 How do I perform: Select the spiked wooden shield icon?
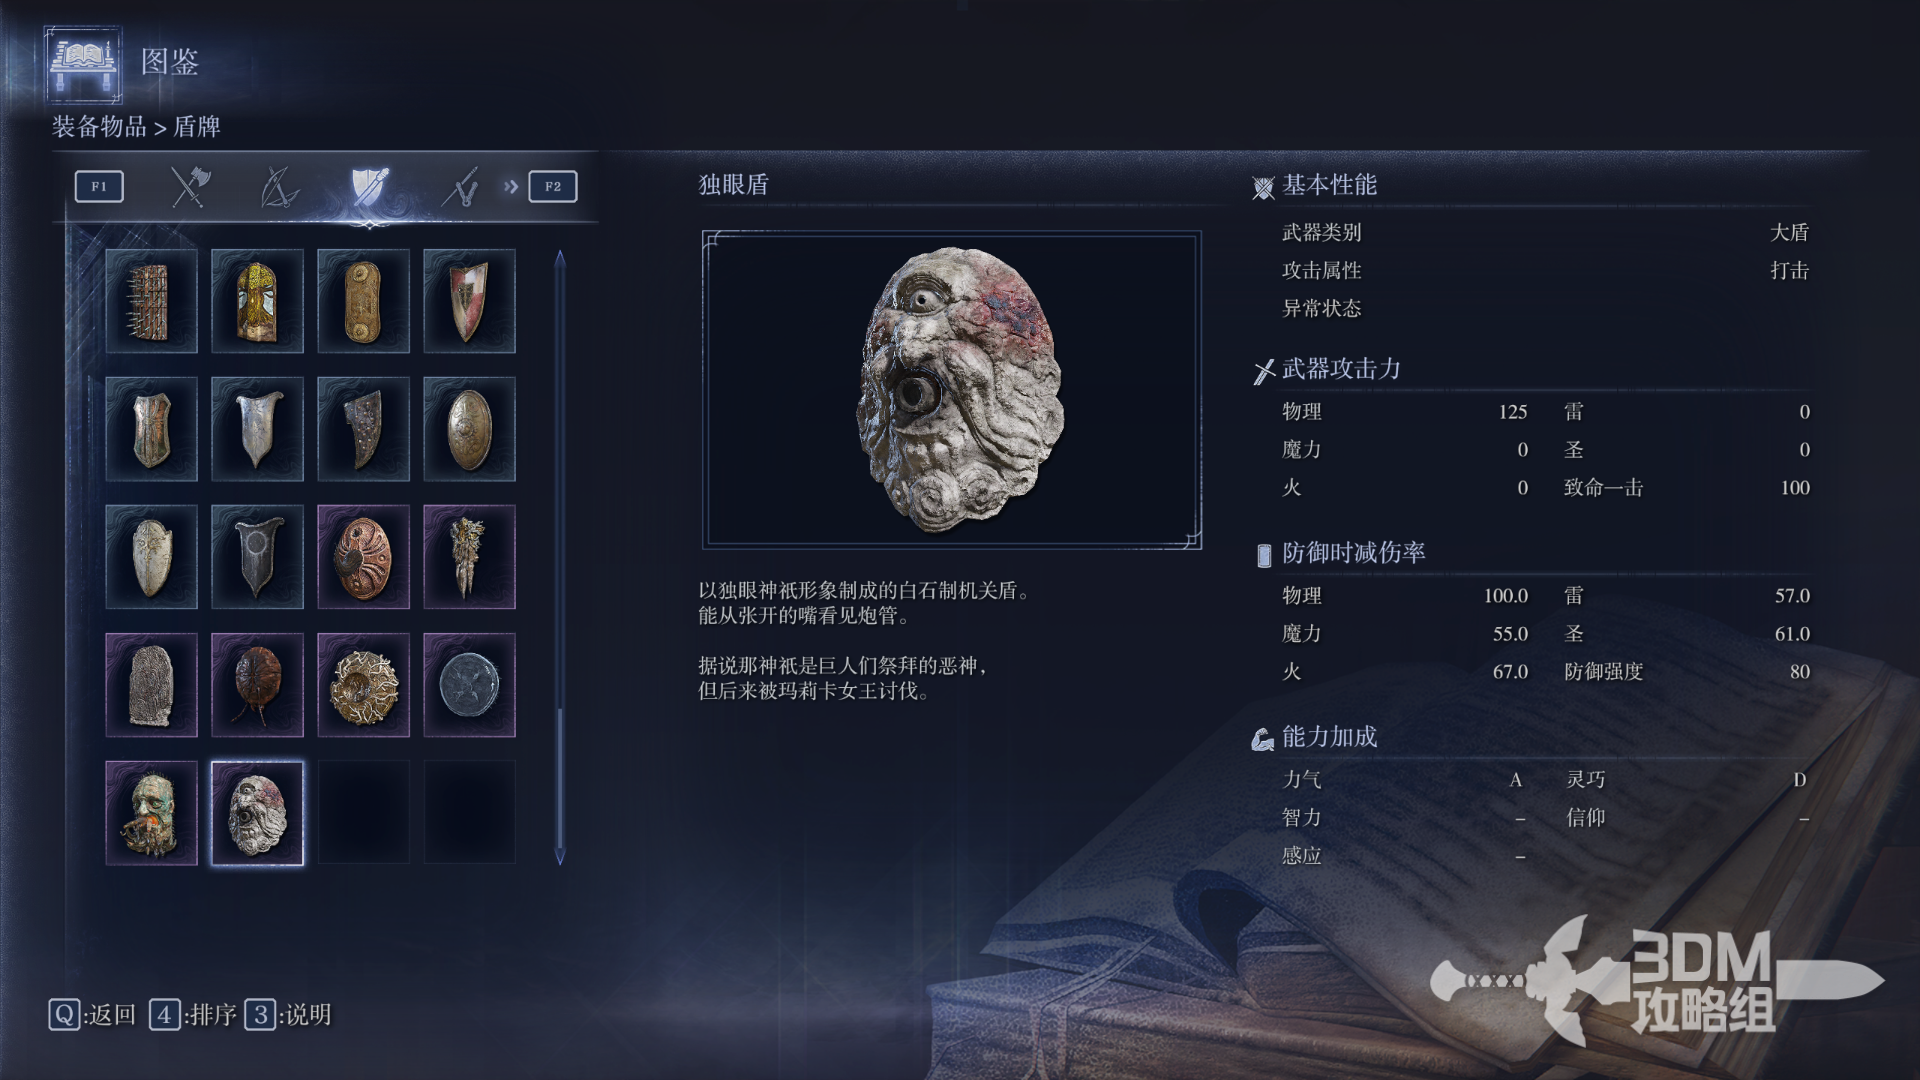[x=151, y=301]
